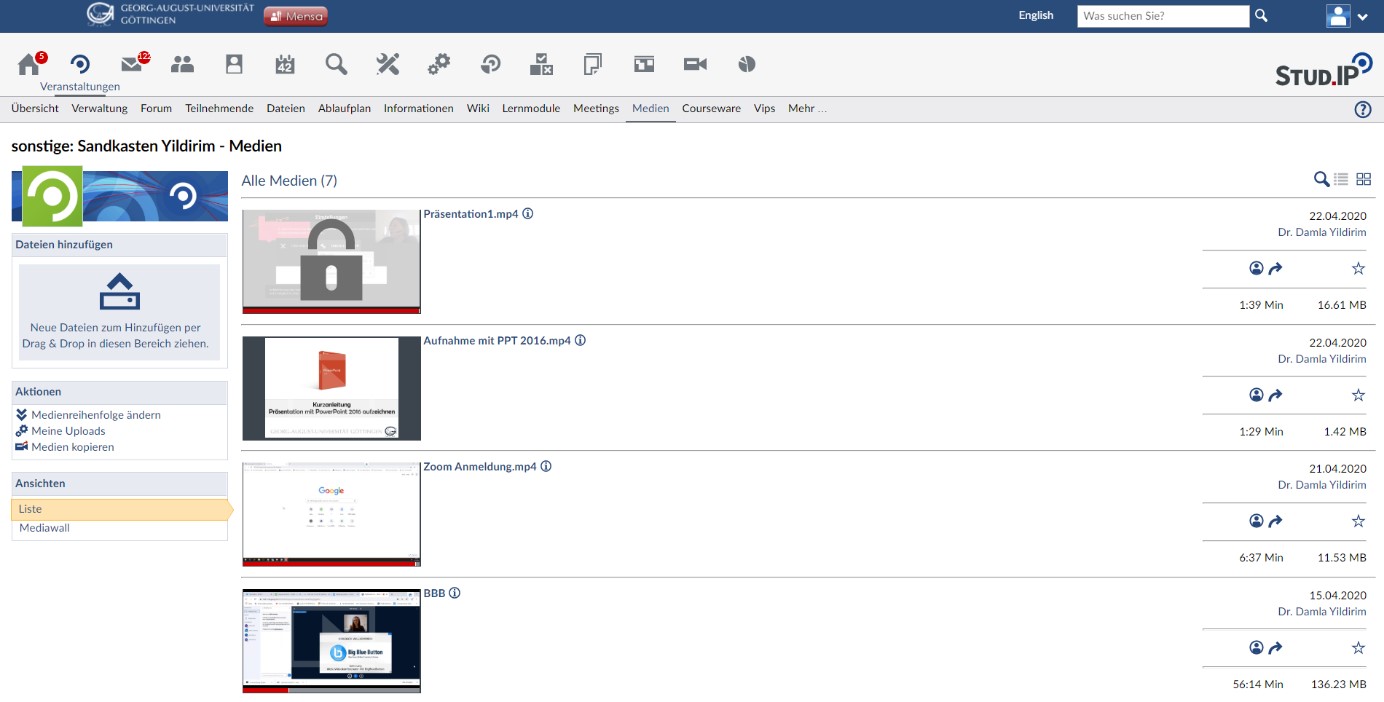Screen dimensions: 1384x702
Task: Select Mediawall view in Ansichten
Action: pos(44,528)
